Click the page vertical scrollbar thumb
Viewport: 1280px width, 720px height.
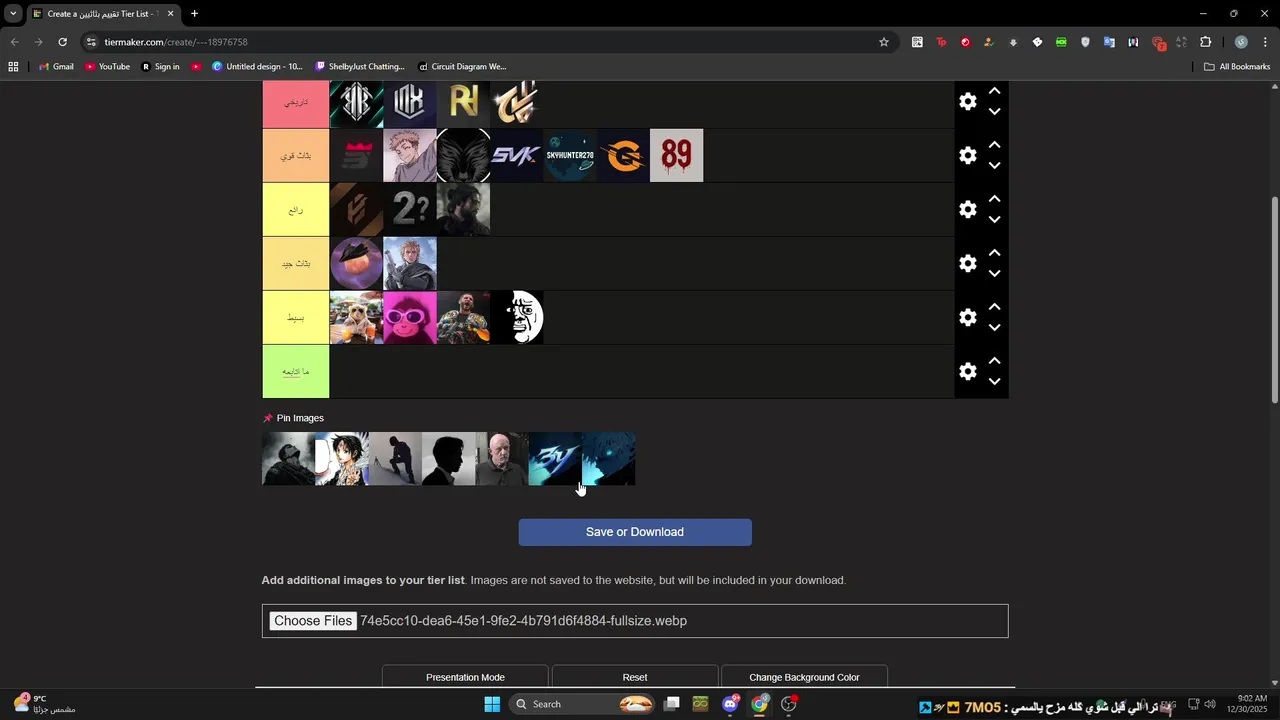[x=1275, y=300]
